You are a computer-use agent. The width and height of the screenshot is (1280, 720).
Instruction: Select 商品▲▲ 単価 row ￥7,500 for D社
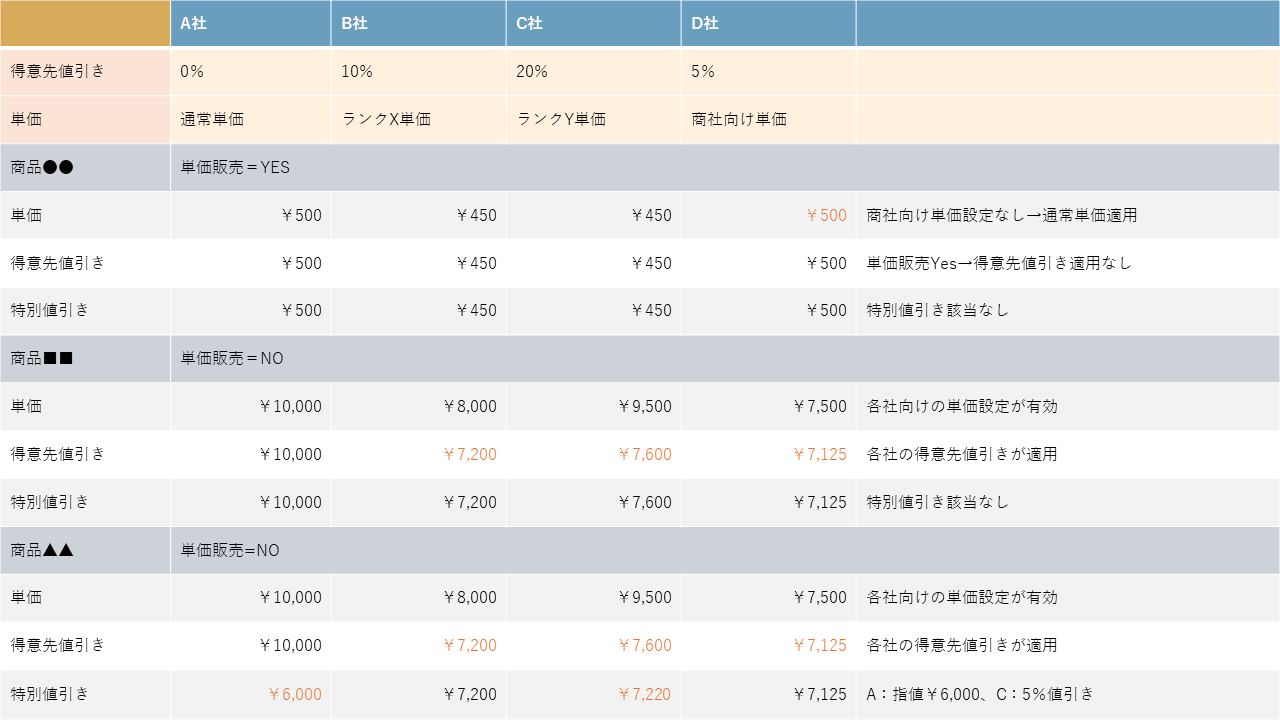768,597
